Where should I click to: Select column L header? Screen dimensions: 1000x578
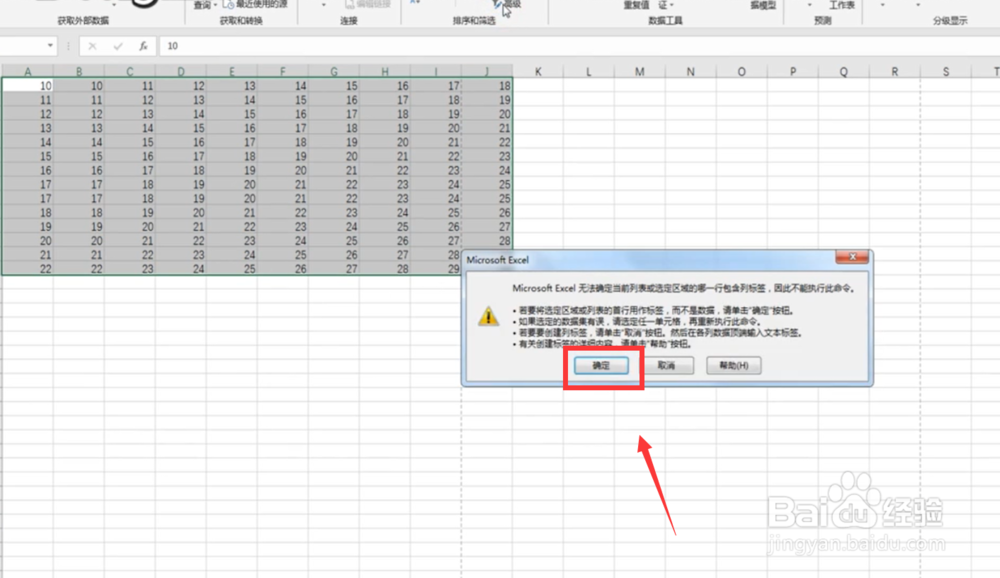[589, 71]
